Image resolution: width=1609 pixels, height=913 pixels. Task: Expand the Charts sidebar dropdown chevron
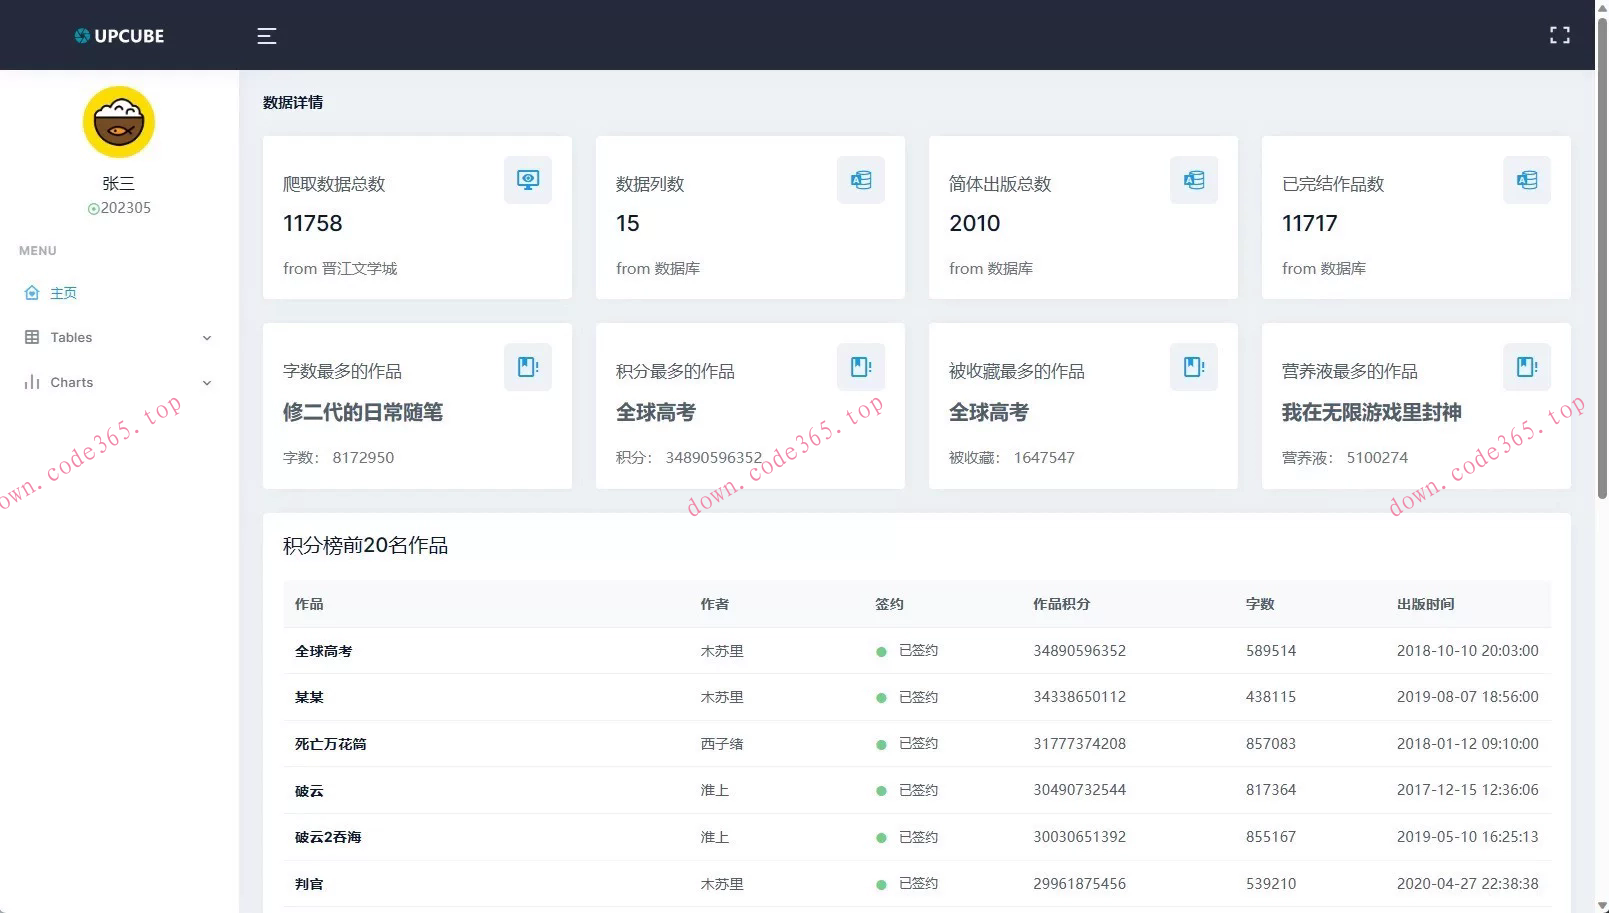(x=207, y=383)
